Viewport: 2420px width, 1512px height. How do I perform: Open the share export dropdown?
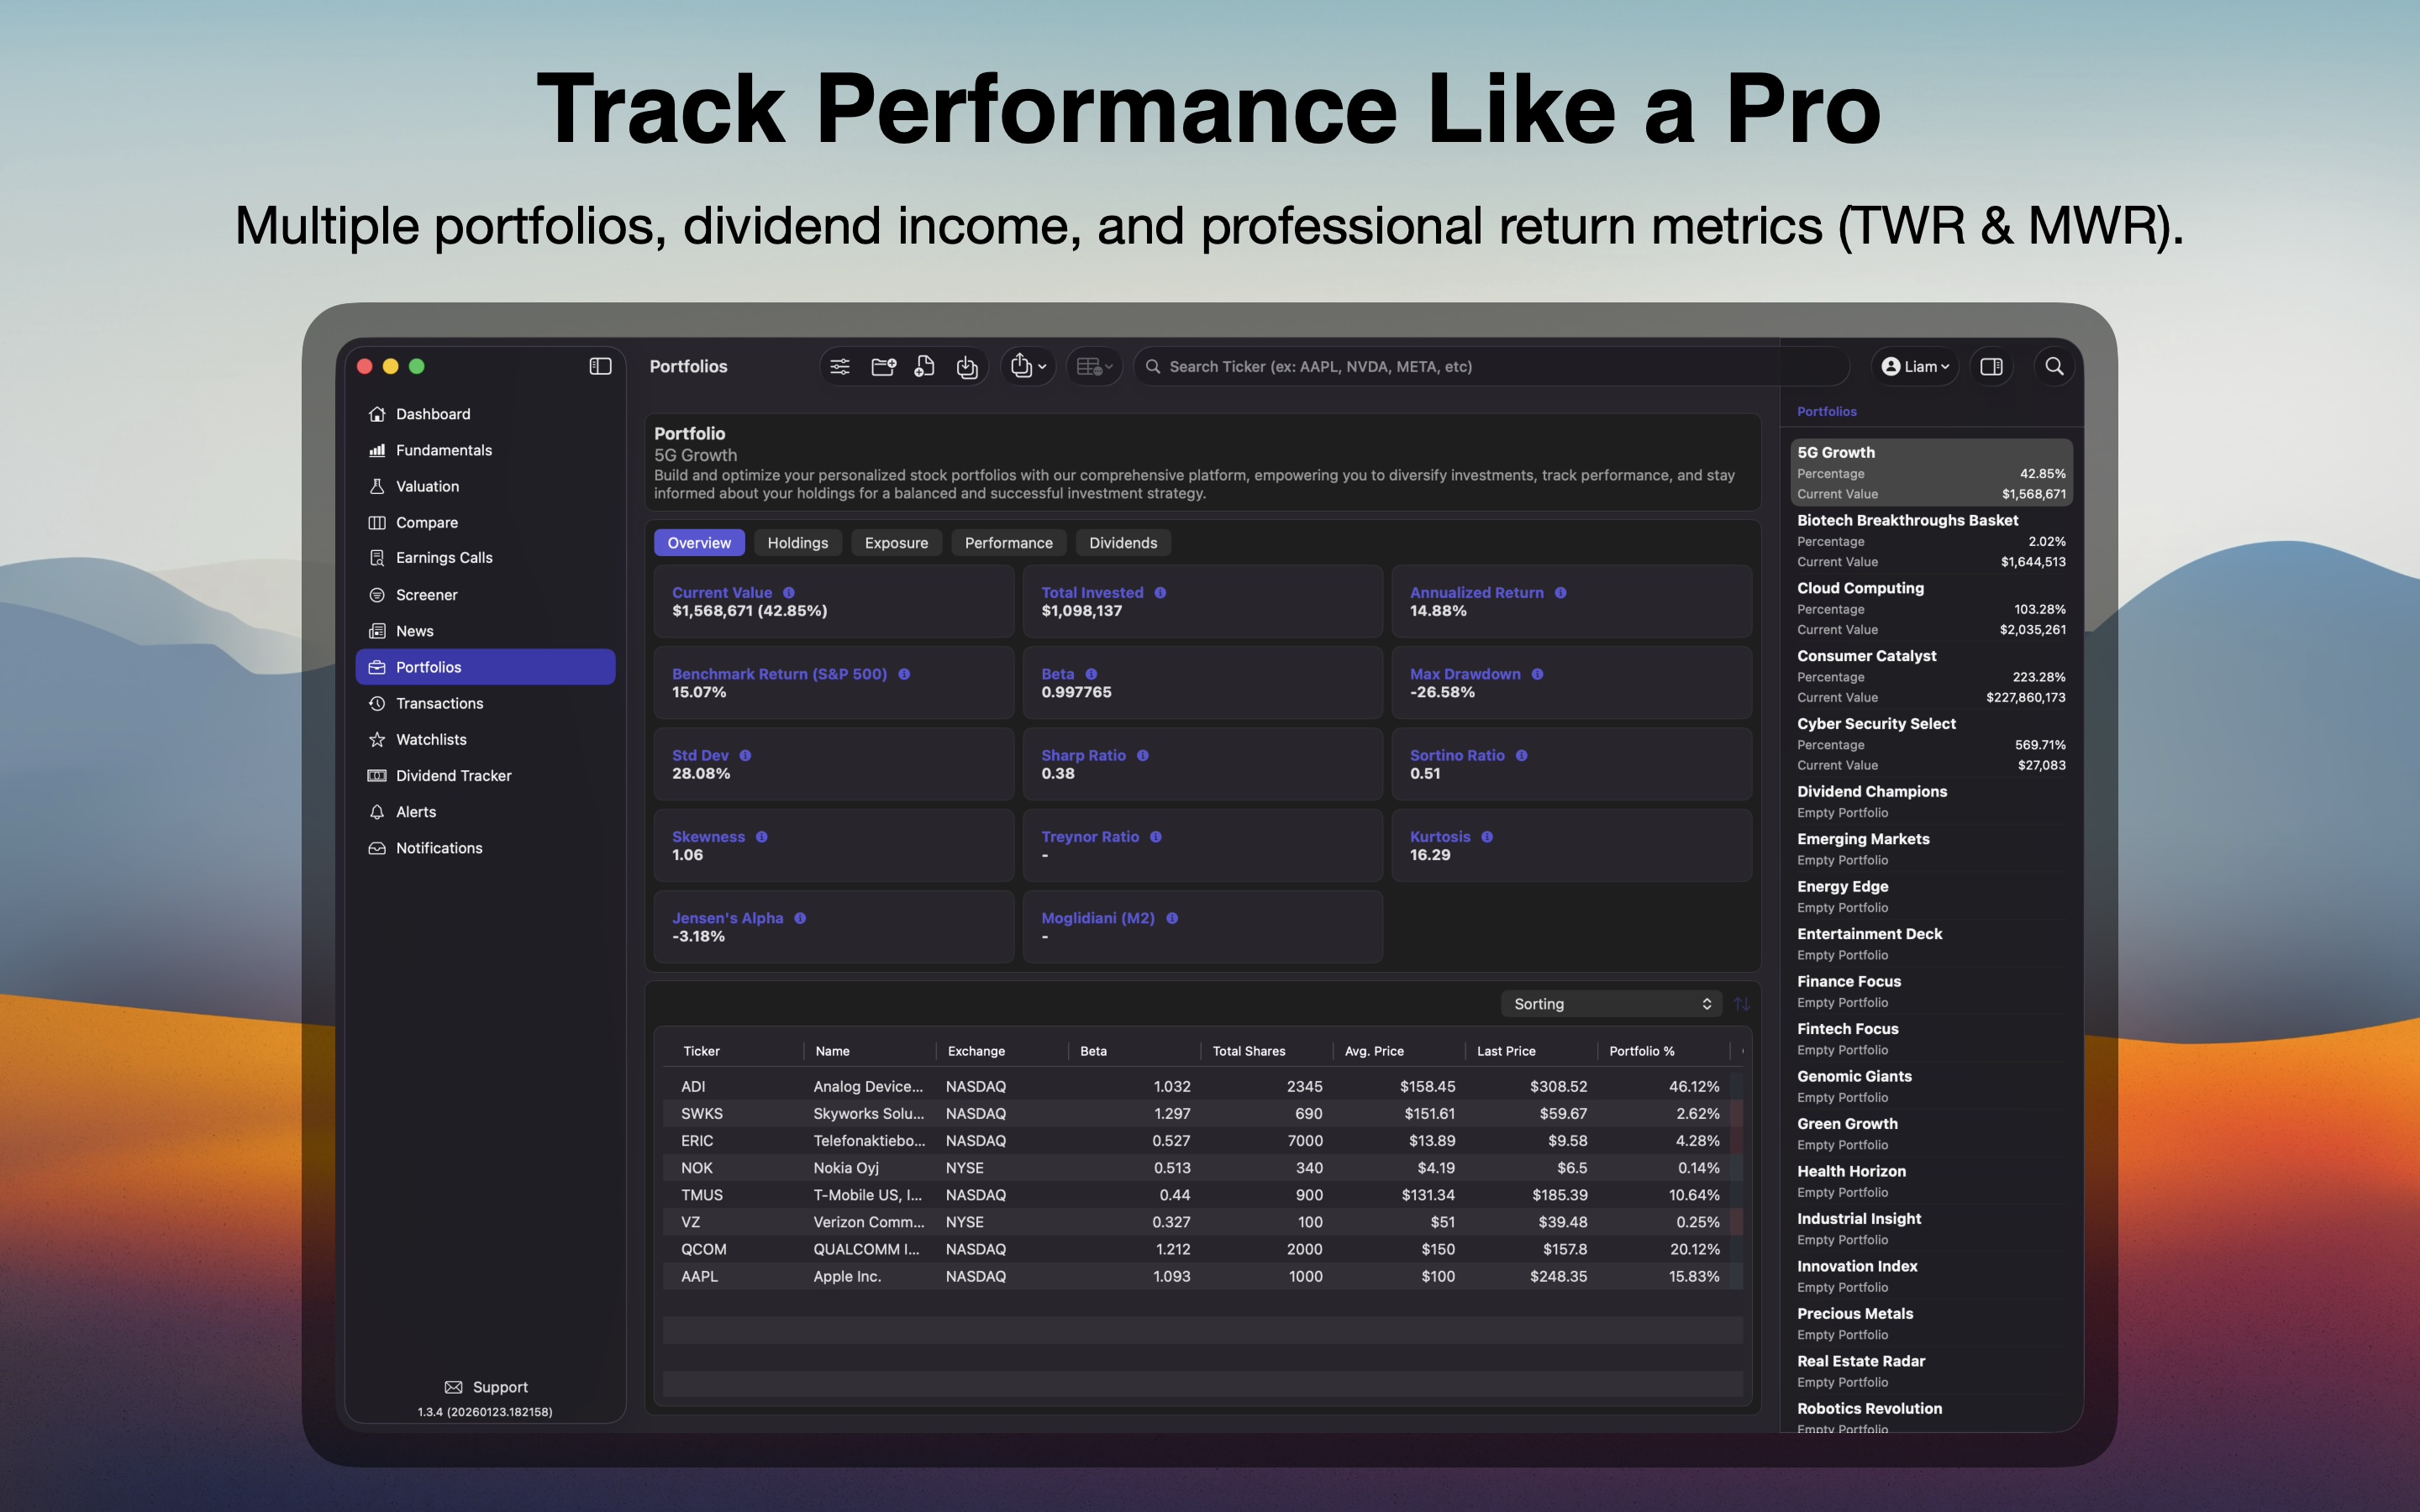point(1028,367)
